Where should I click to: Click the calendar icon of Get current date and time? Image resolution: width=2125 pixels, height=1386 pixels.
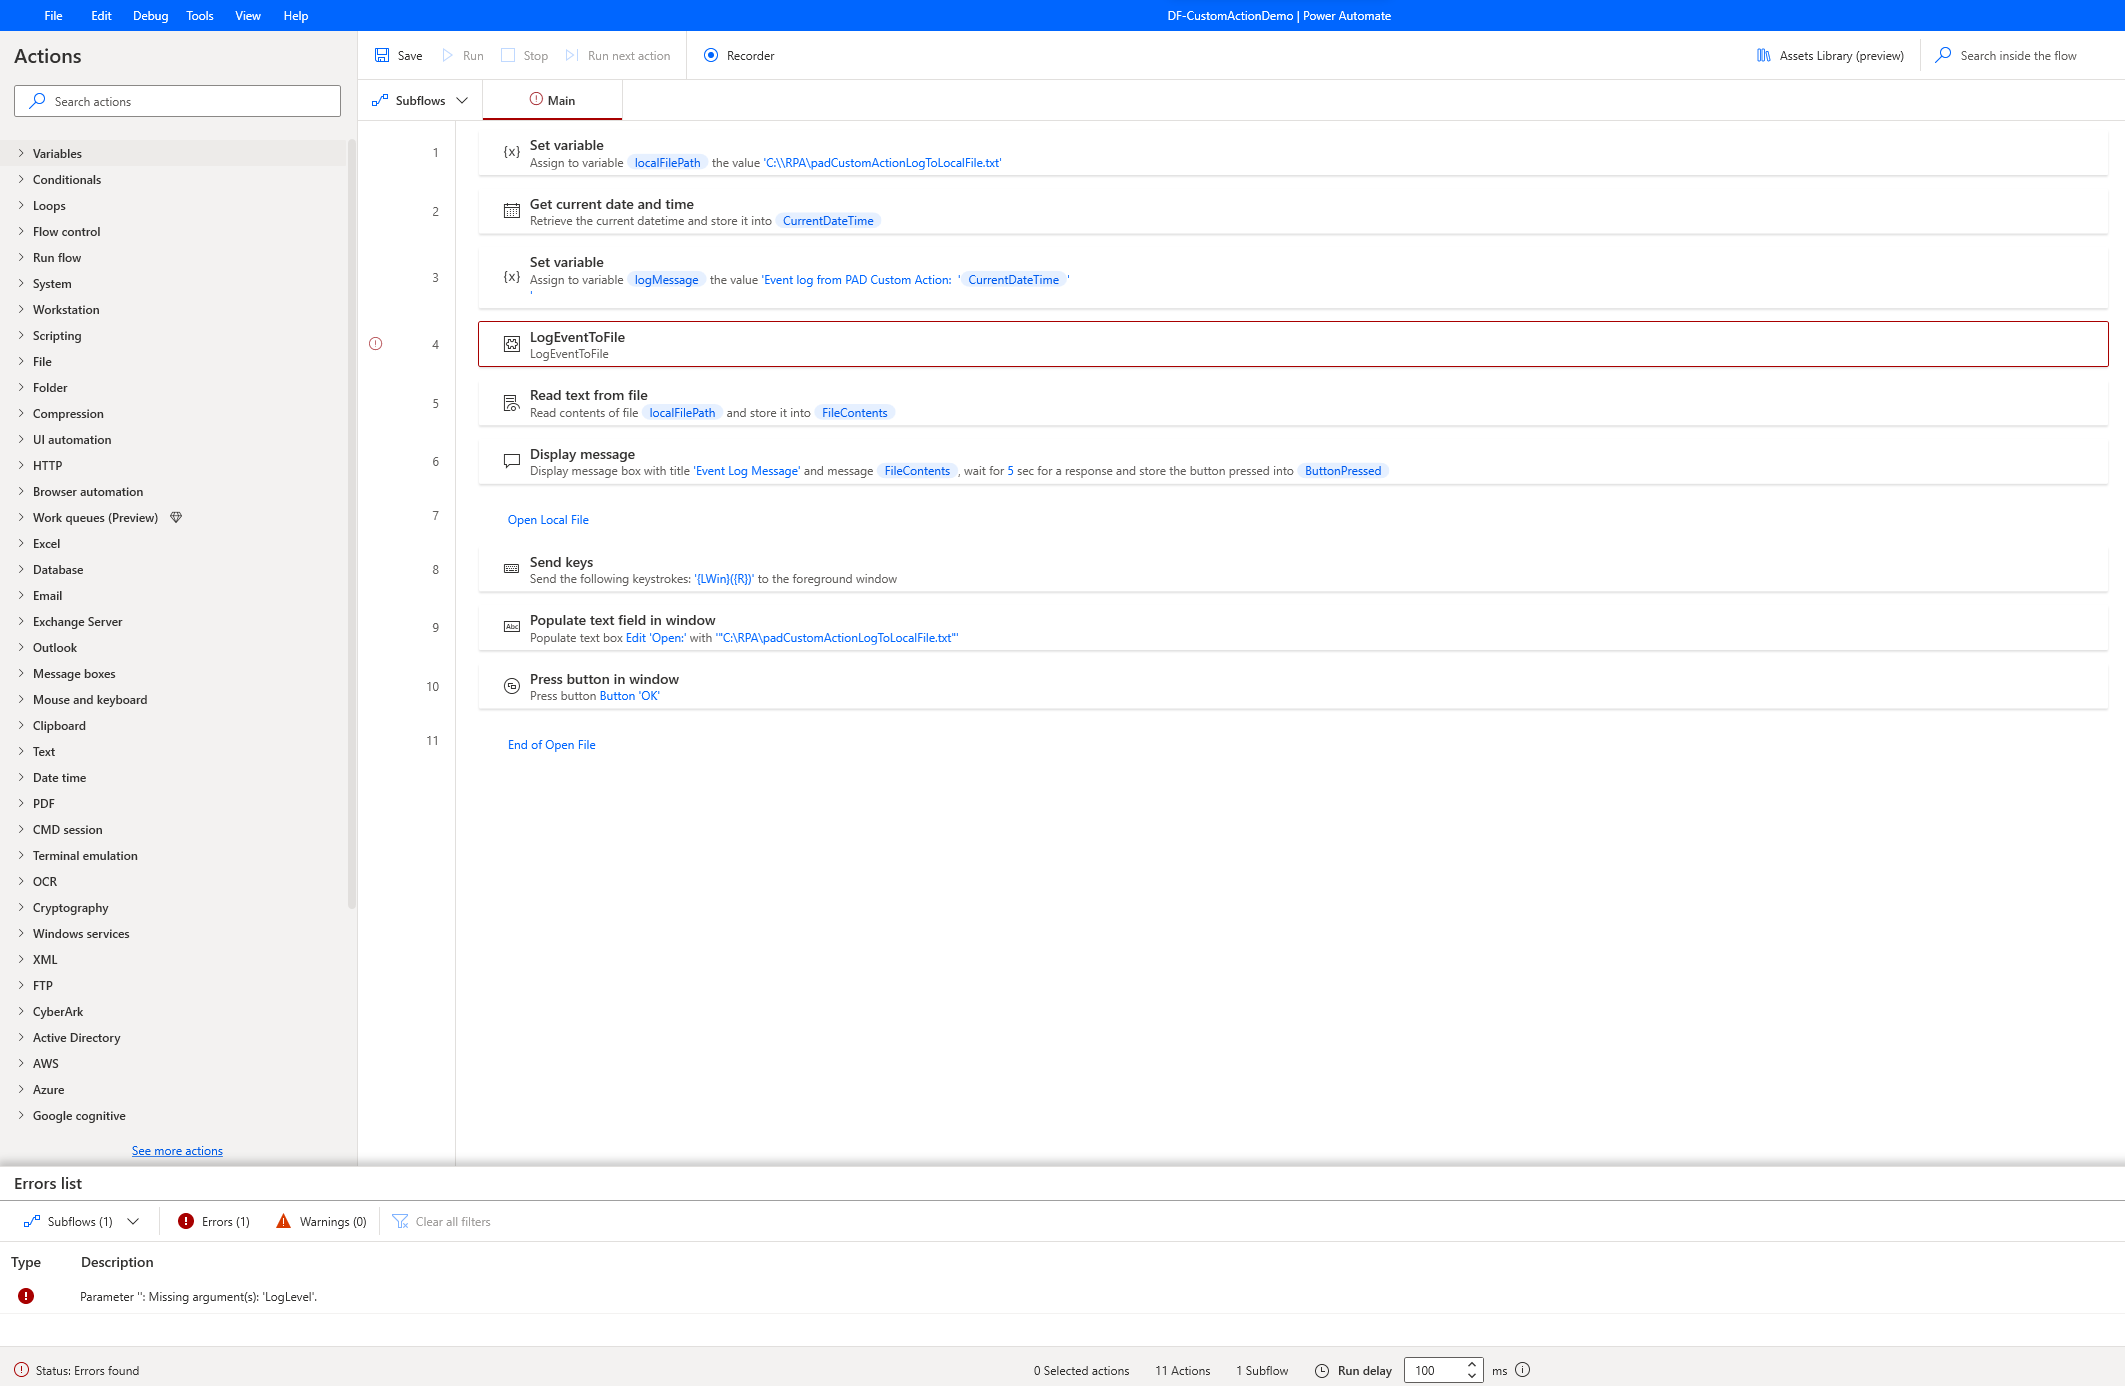511,211
